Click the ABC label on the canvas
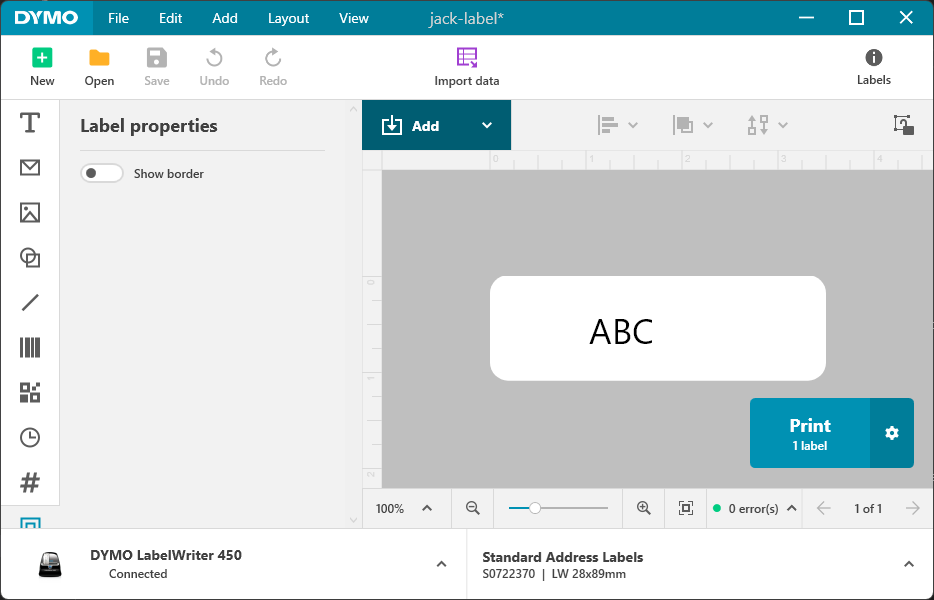This screenshot has height=600, width=934. [621, 331]
